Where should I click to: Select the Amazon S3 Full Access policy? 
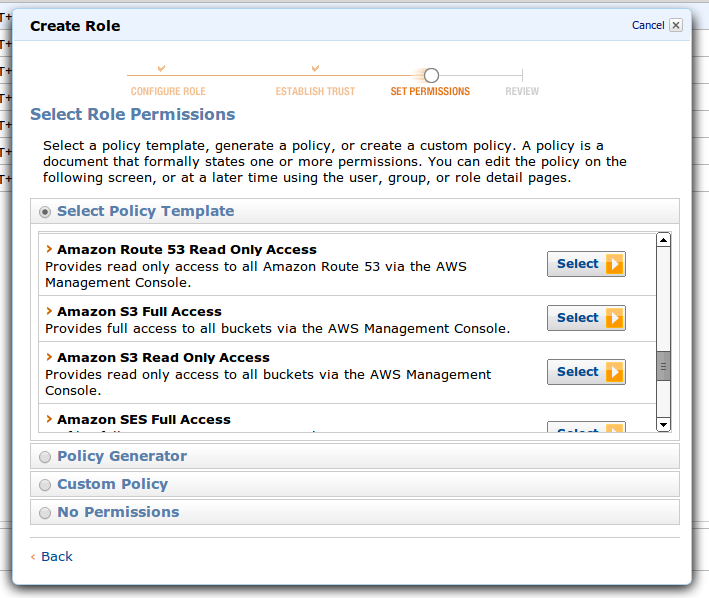coord(586,318)
